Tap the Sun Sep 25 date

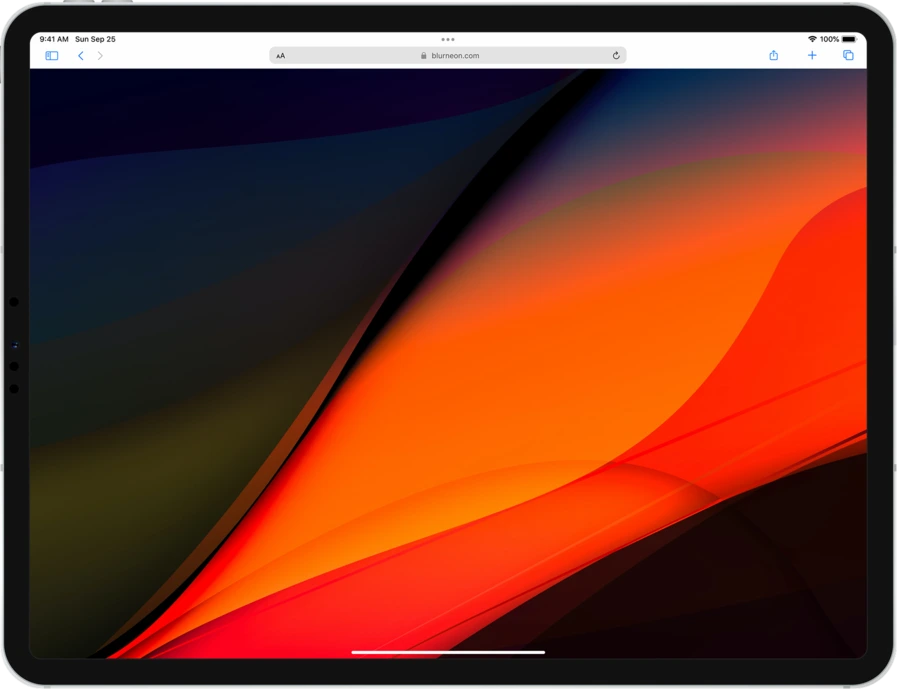pos(95,39)
